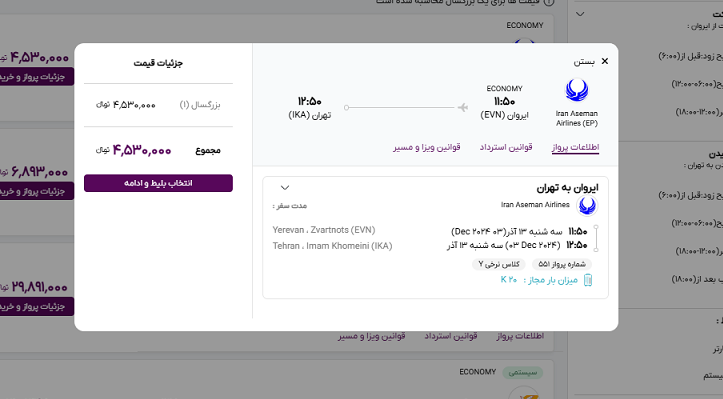Open background قوانین استرداد tab below popup
Image resolution: width=723 pixels, height=399 pixels.
tap(450, 336)
